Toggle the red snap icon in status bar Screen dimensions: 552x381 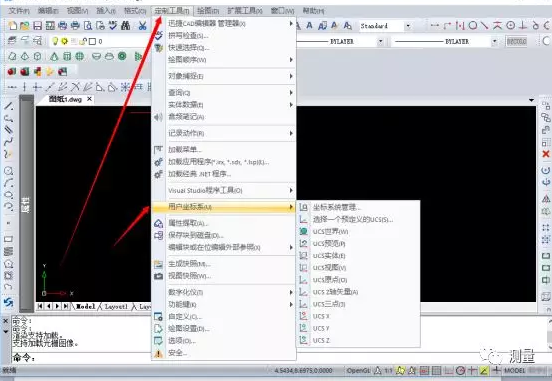pyautogui.click(x=424, y=370)
